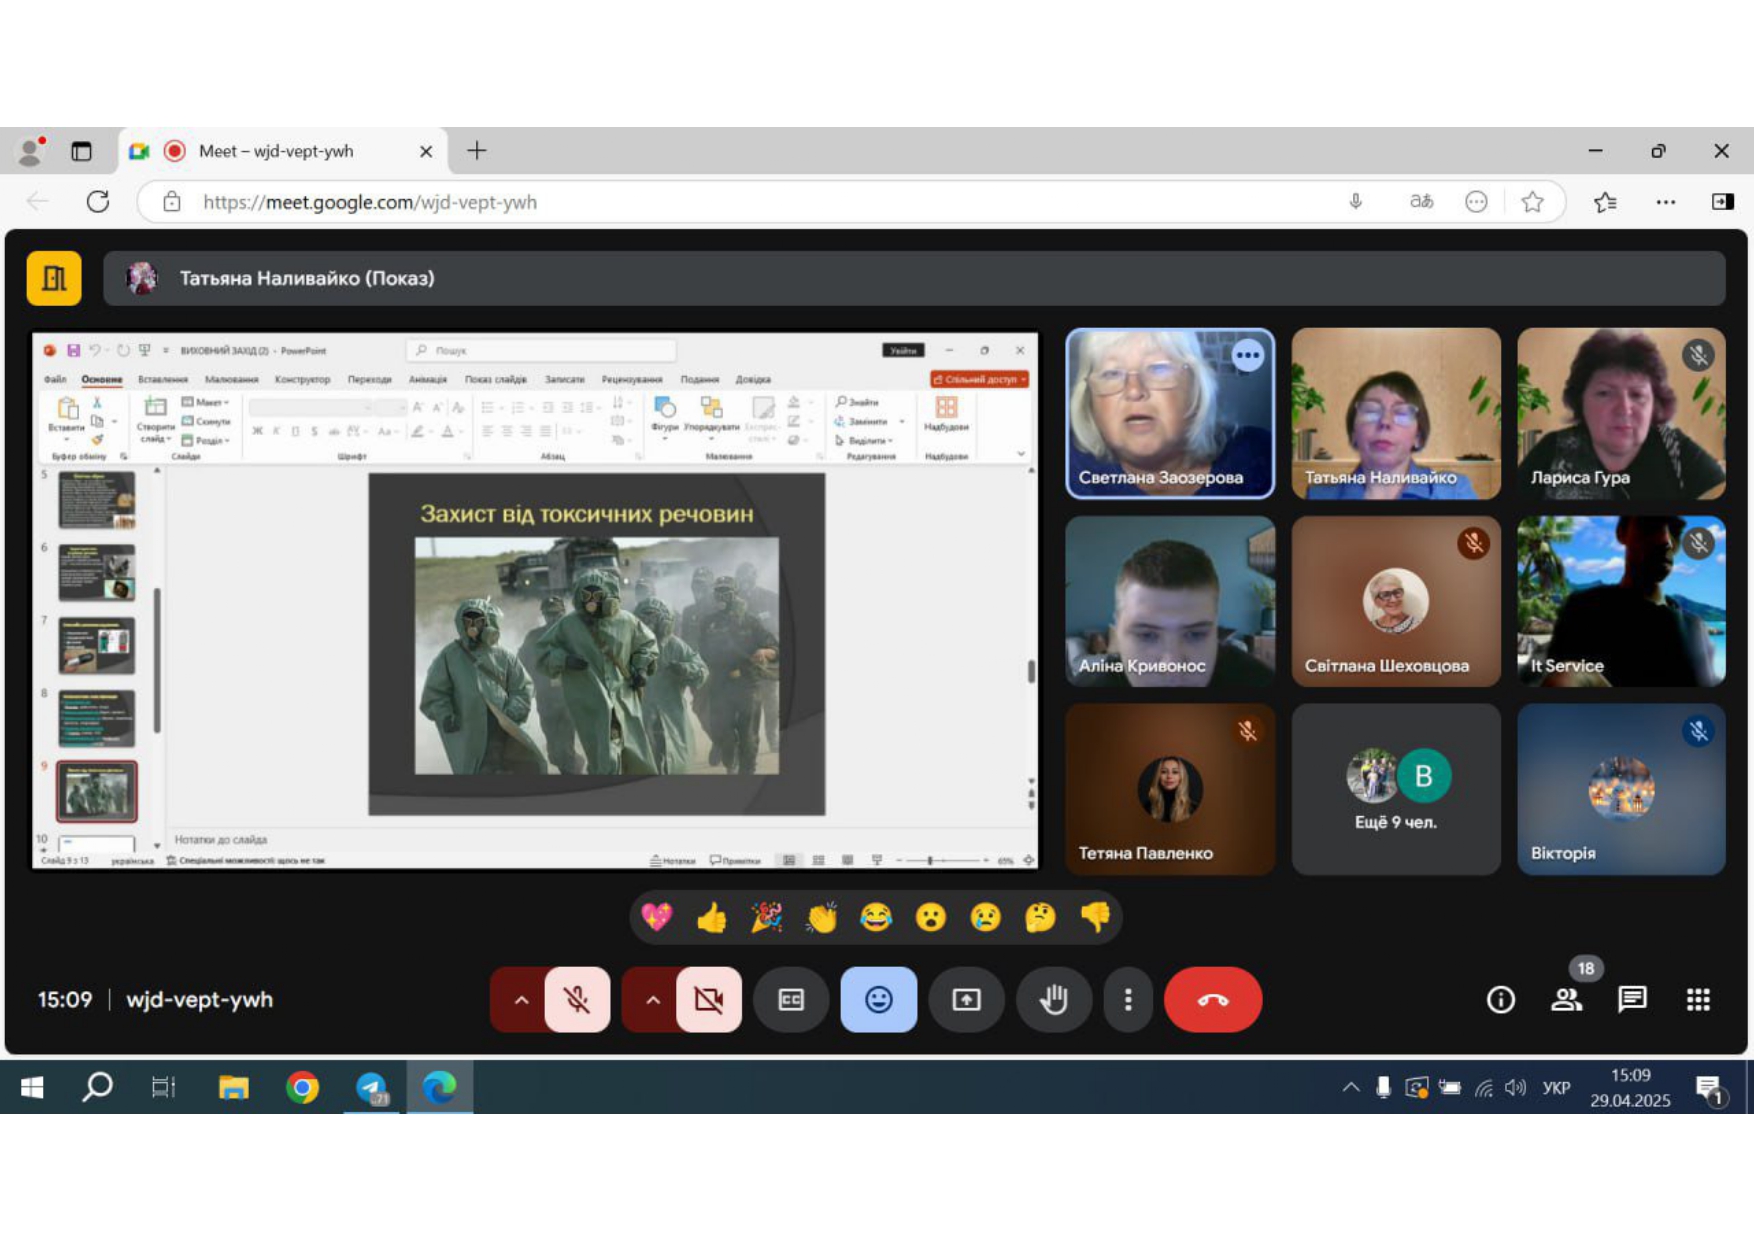Open more options three-dot menu
1754x1241 pixels.
click(x=1128, y=999)
